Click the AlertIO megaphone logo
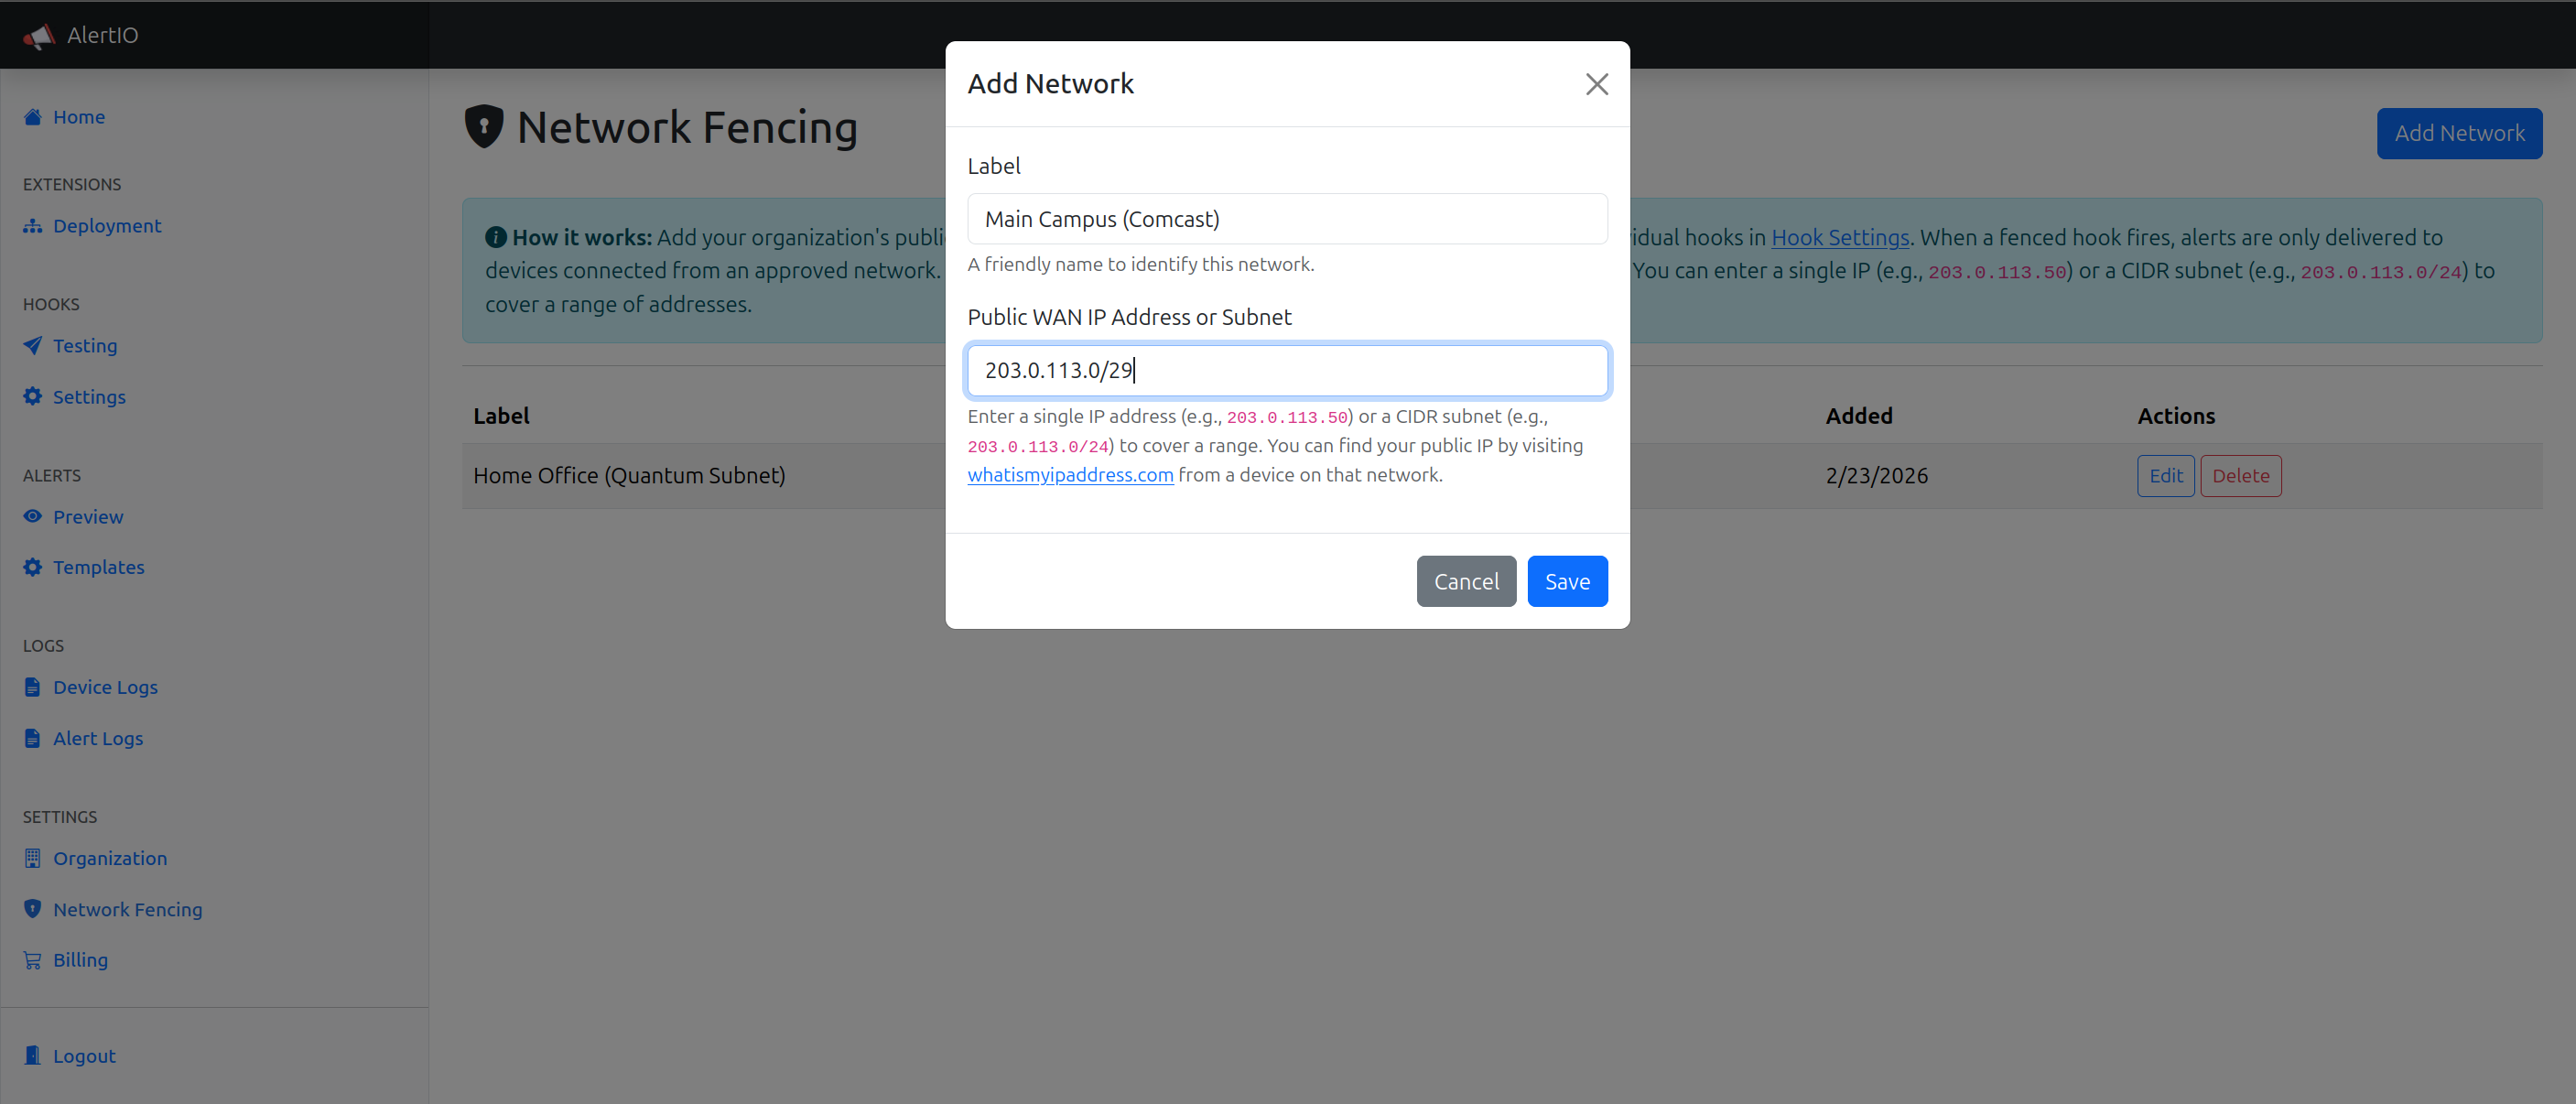Viewport: 2576px width, 1104px height. click(38, 34)
